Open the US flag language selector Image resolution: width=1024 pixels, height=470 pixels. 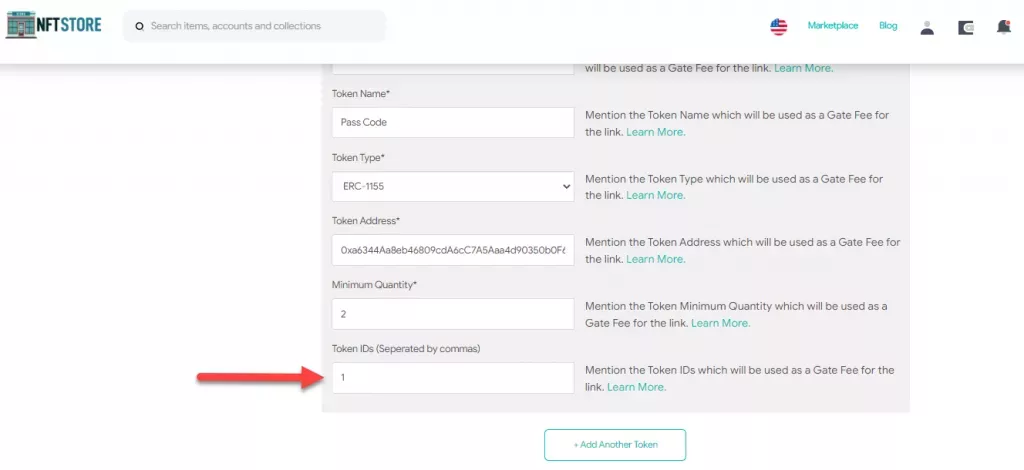778,26
